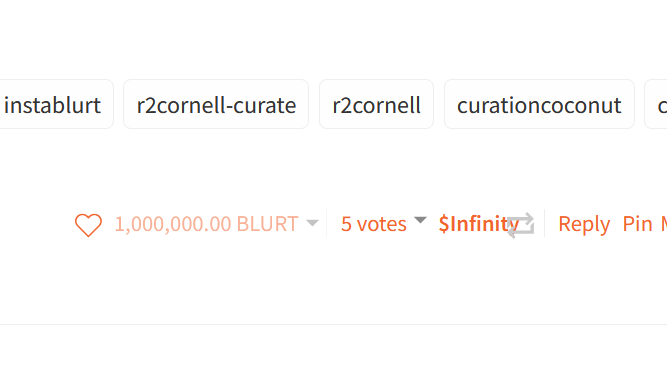
Task: Reblog the post using the arrows icon
Action: (521, 225)
